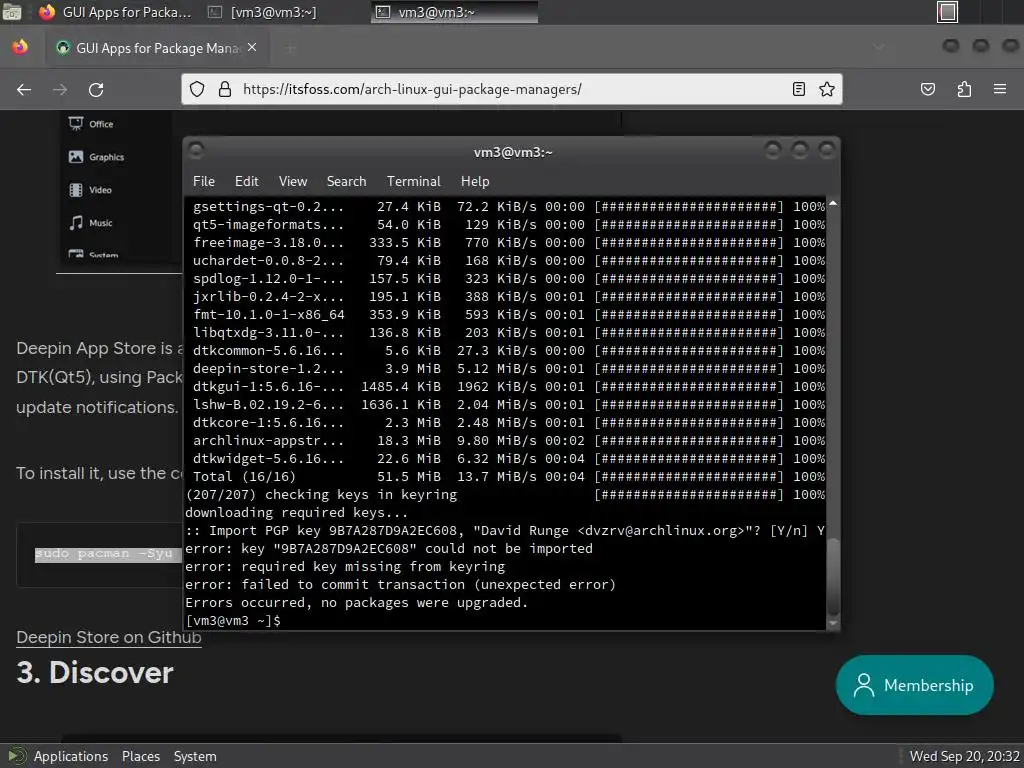Click the Import PGP key prompt line

(505, 531)
